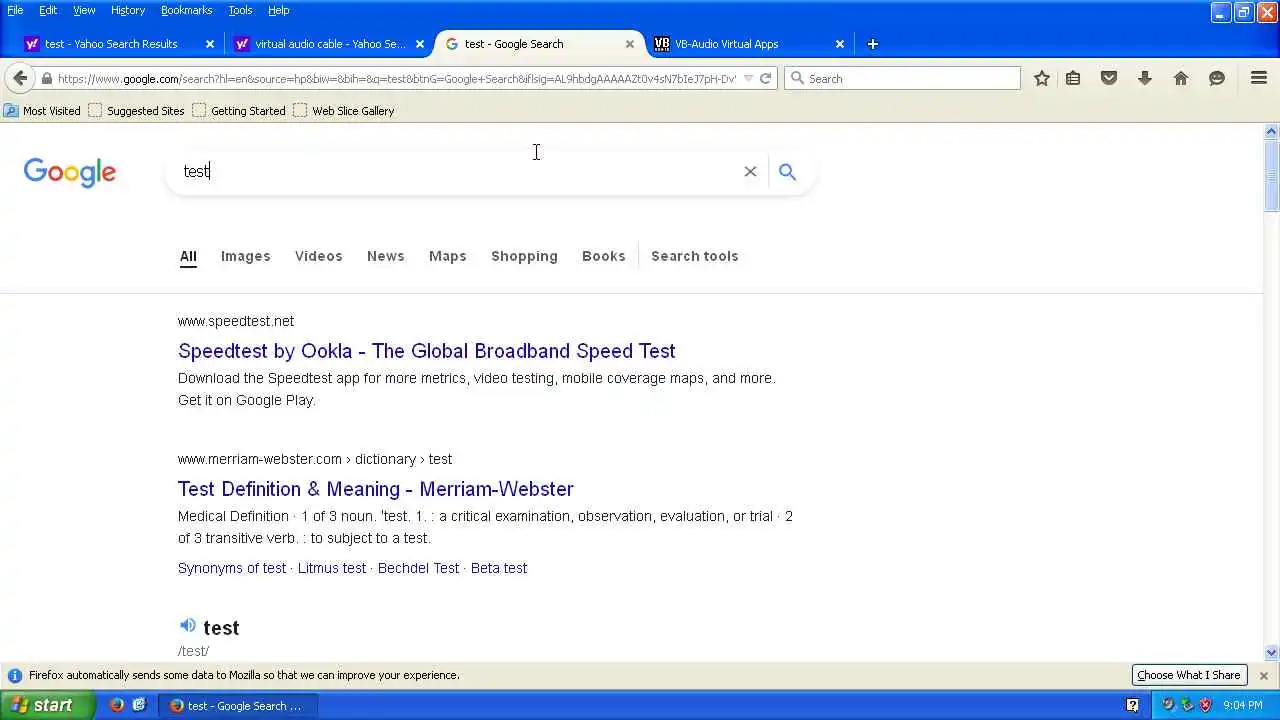Viewport: 1280px width, 720px height.
Task: Go to Firefox home page icon
Action: (1181, 78)
